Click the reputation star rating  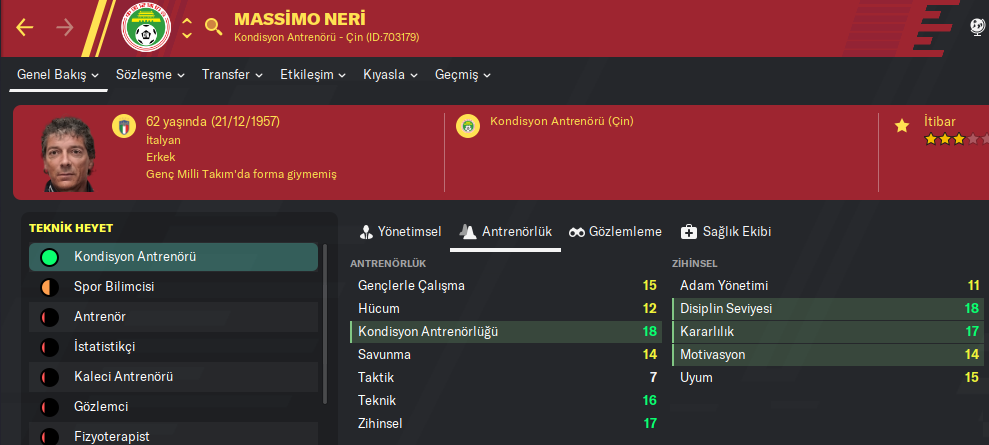point(950,140)
